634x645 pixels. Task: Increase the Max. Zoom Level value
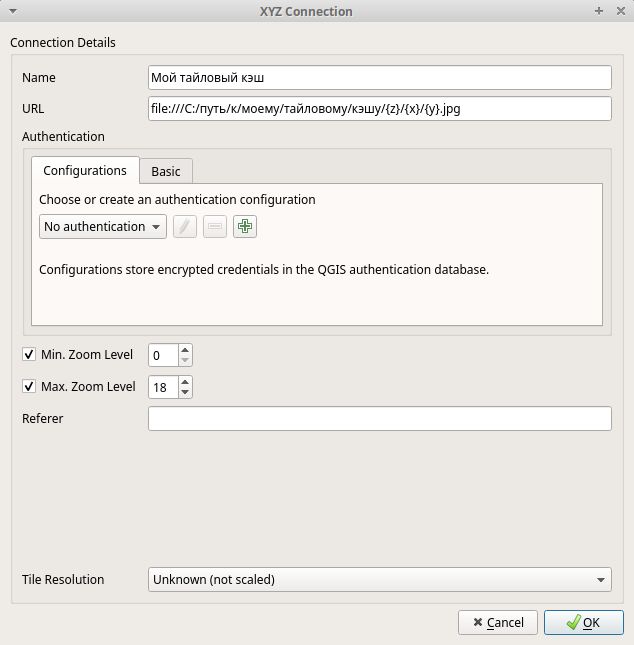pyautogui.click(x=185, y=382)
